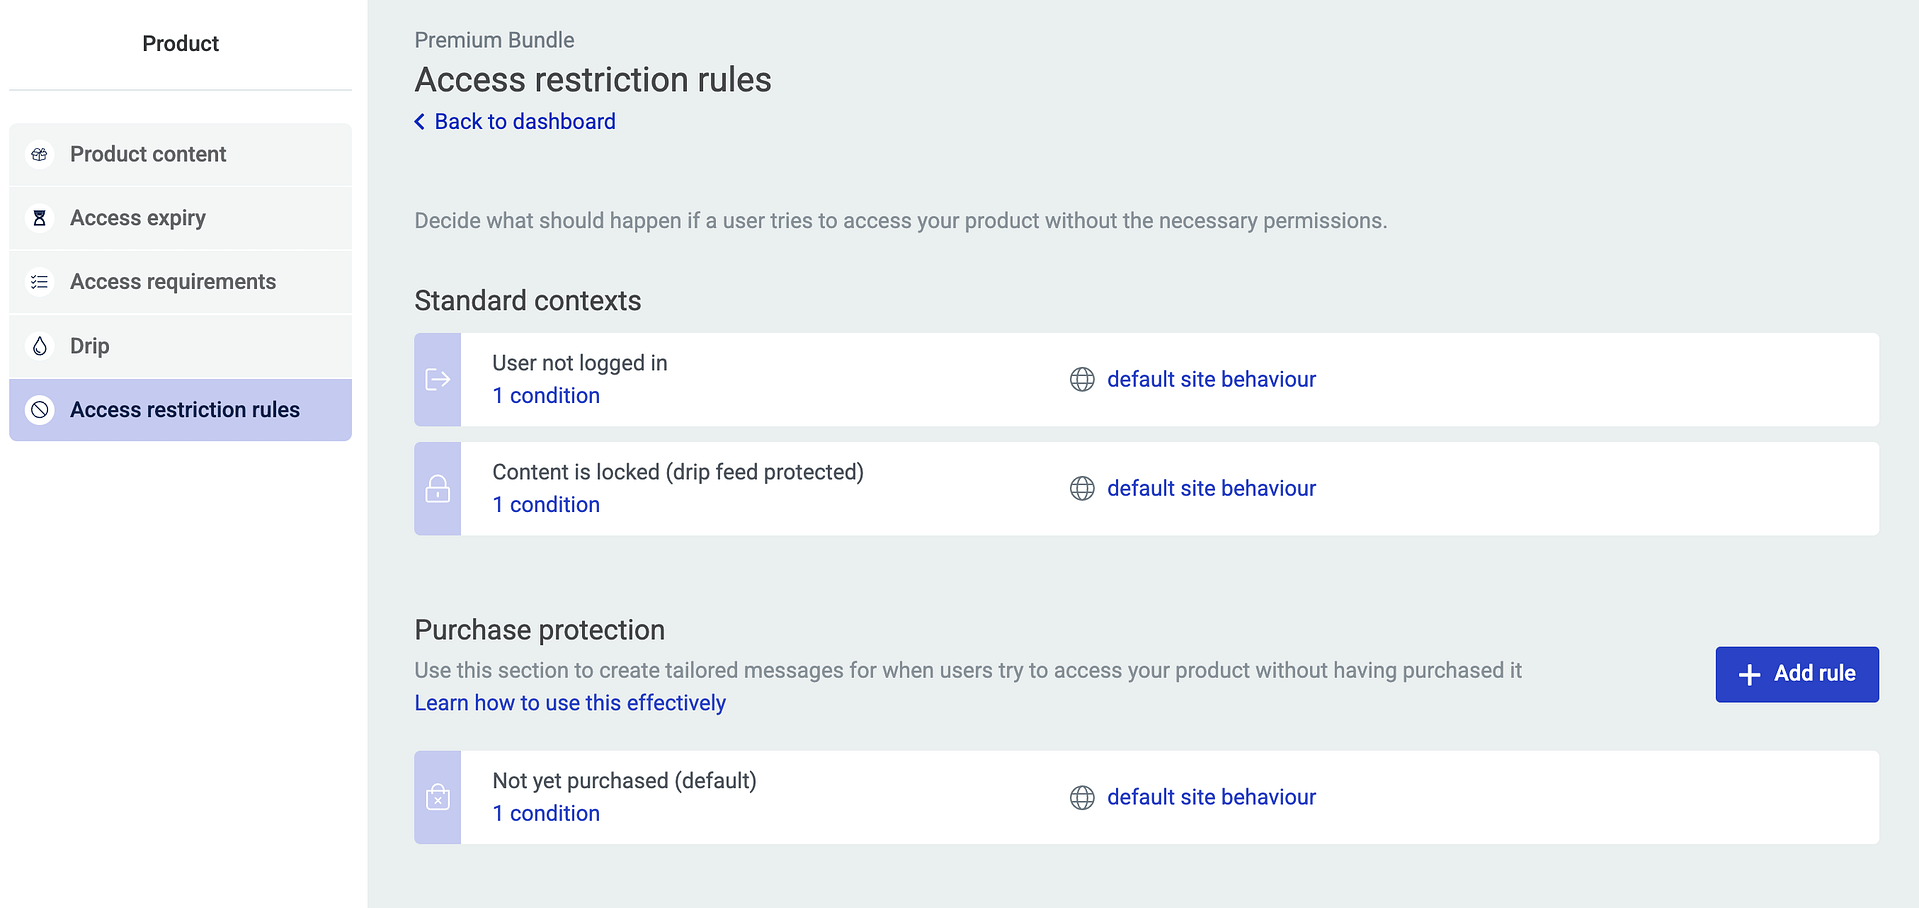Click the Add rule button
Screen dimensions: 1919x908
click(1796, 674)
